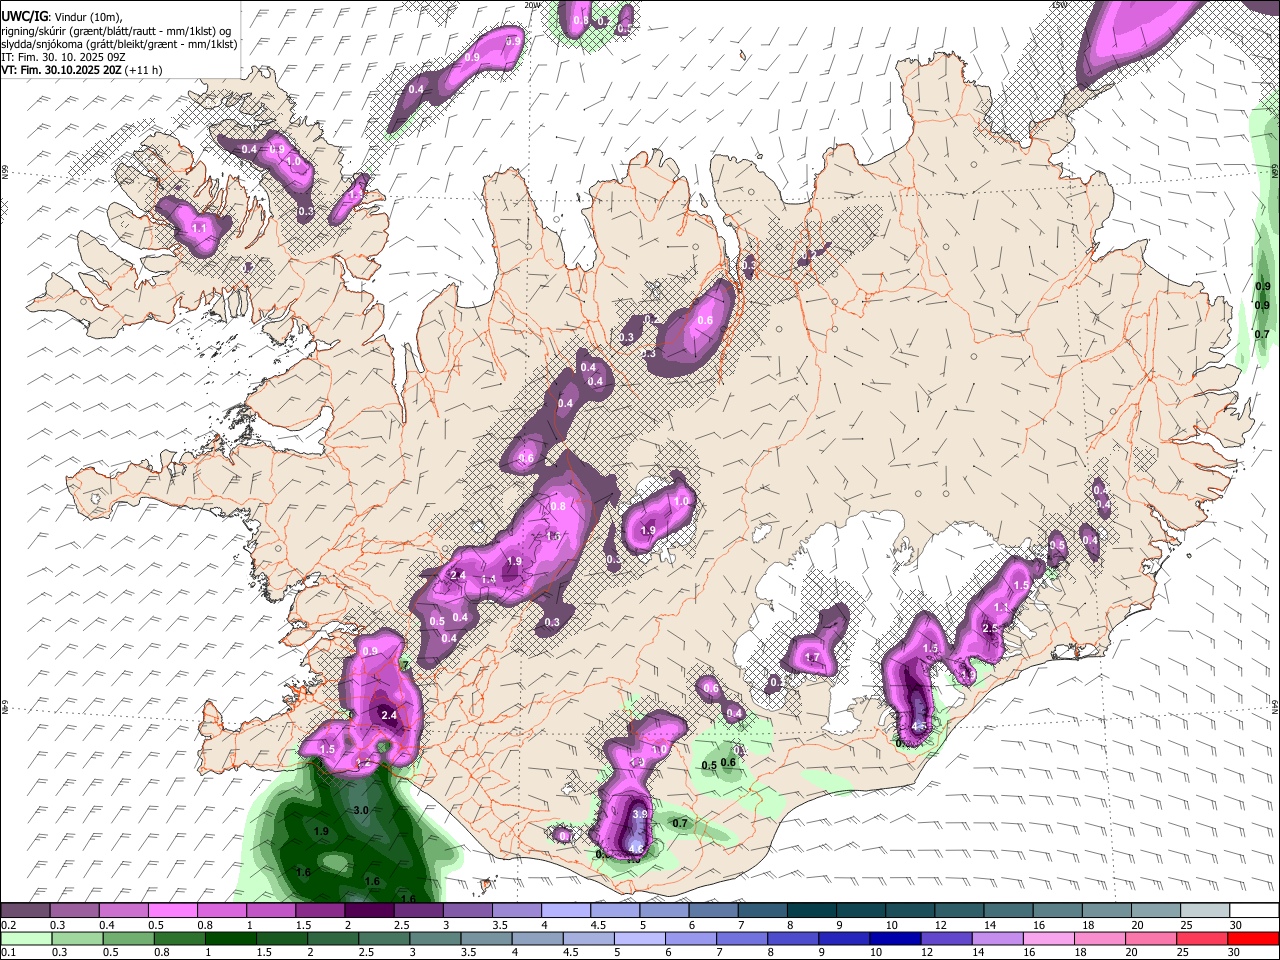Click the '0.1' label on the lower colorbar
The image size is (1280, 960).
(x=9, y=952)
